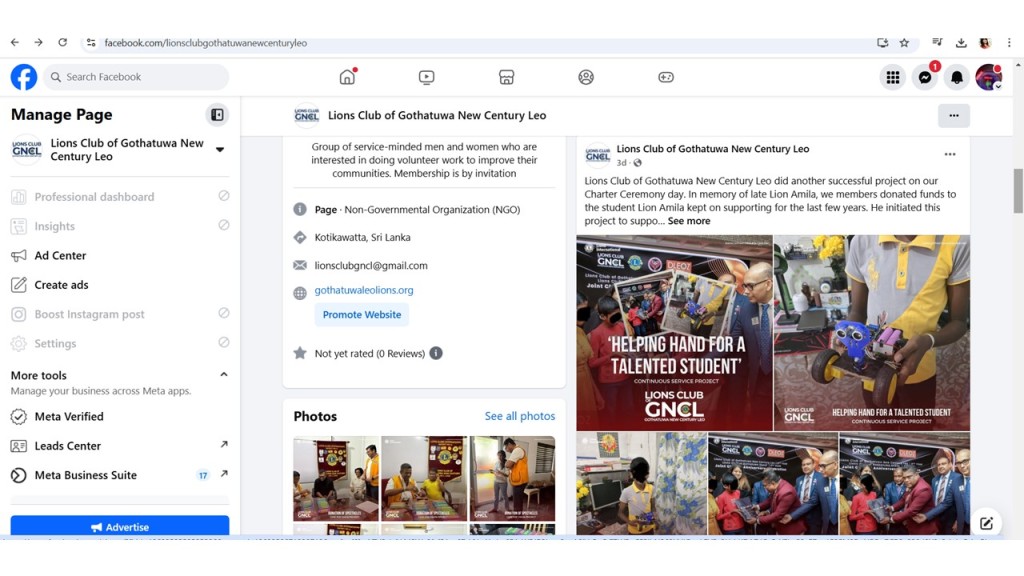Open the gothatuwaleolions.org website link

point(364,290)
